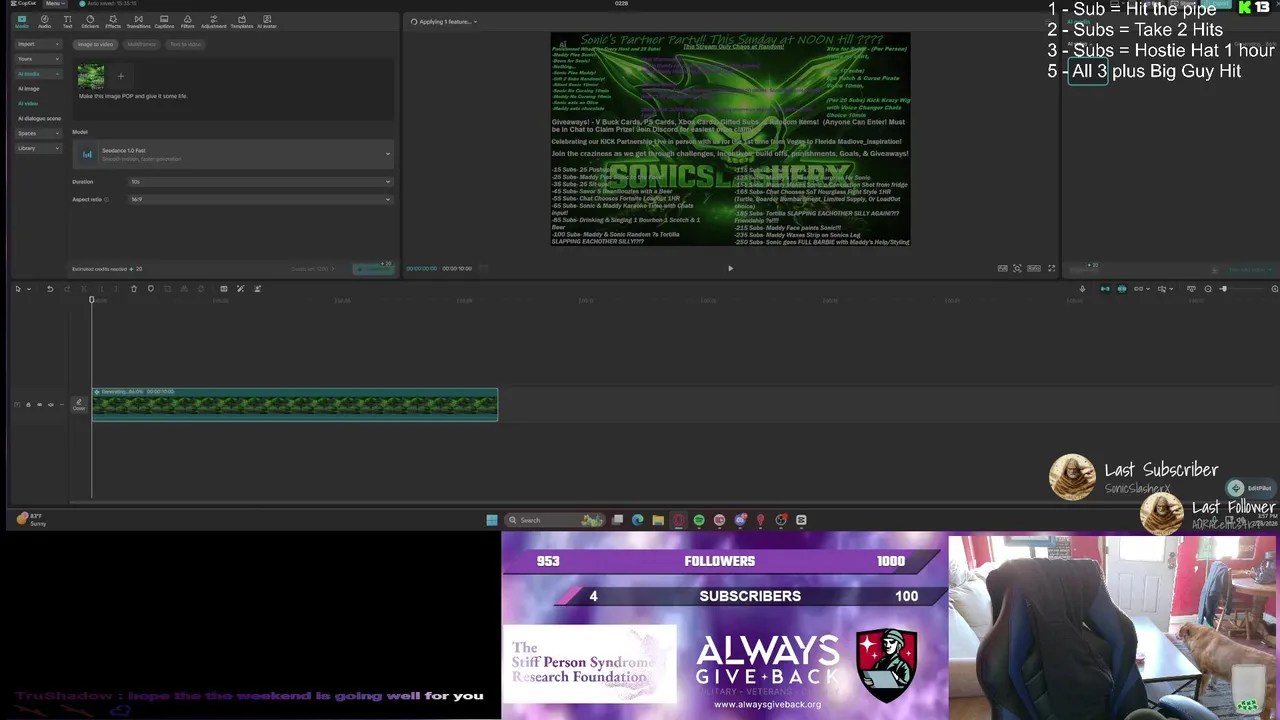Select AI dialogue scene in sidebar
This screenshot has width=1280, height=720.
39,119
